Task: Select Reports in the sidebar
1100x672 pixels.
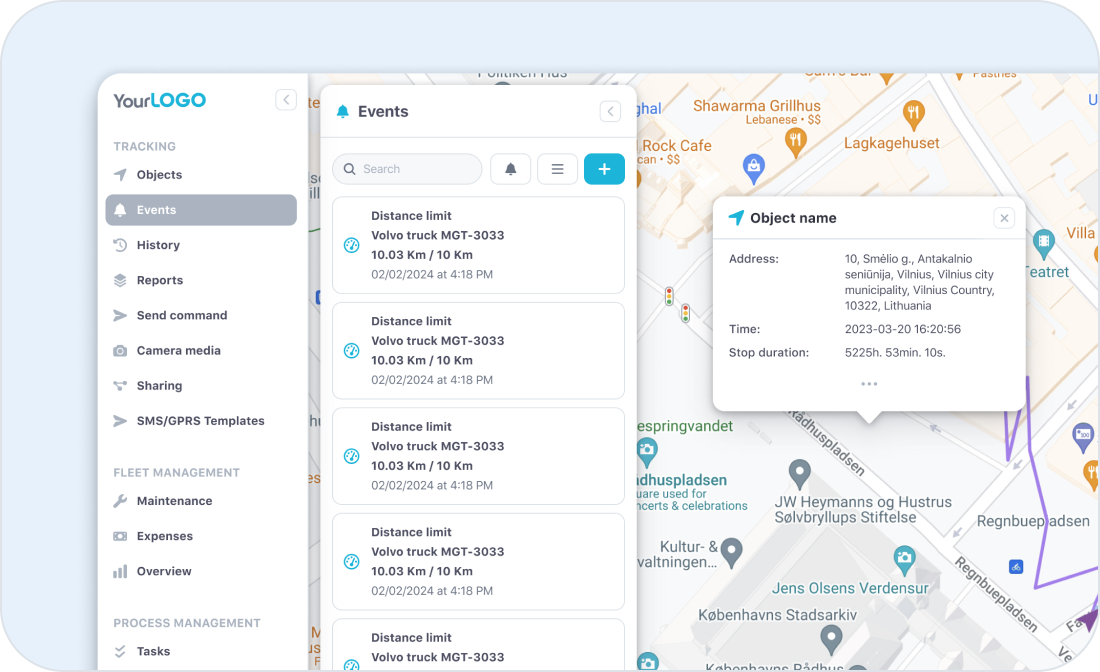Action: [x=159, y=280]
